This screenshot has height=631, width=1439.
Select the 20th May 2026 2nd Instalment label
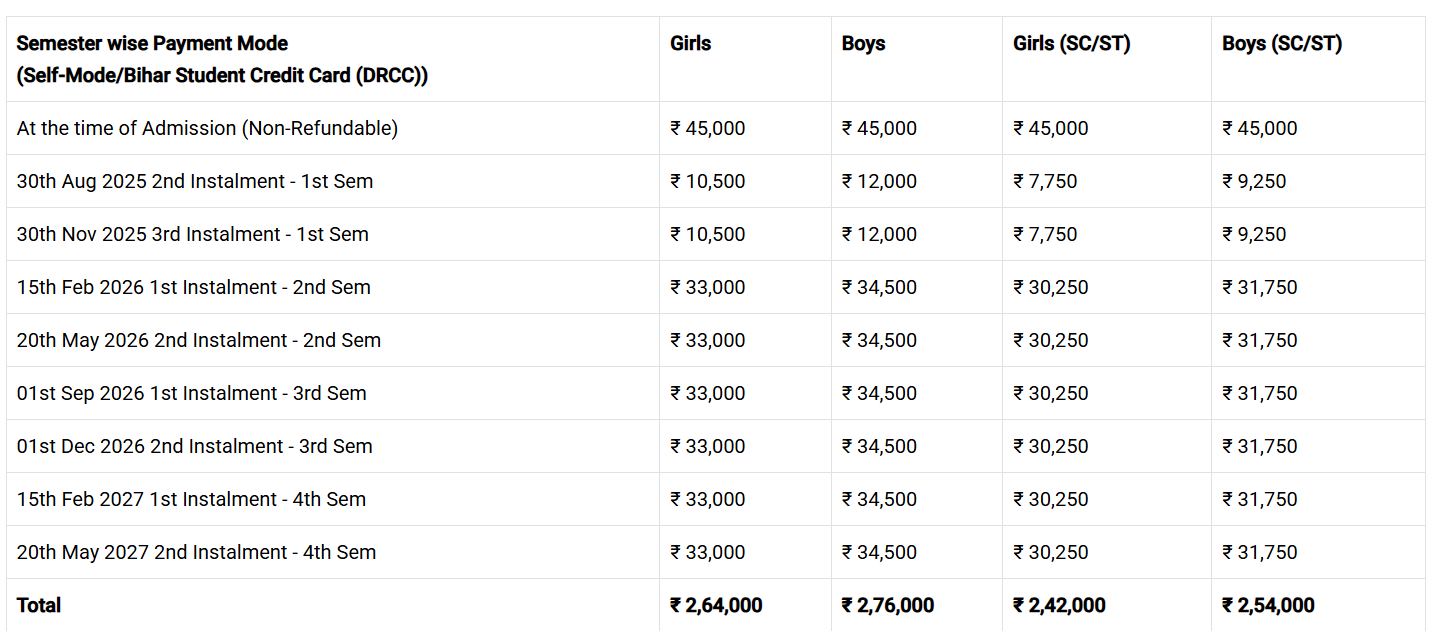click(x=199, y=340)
